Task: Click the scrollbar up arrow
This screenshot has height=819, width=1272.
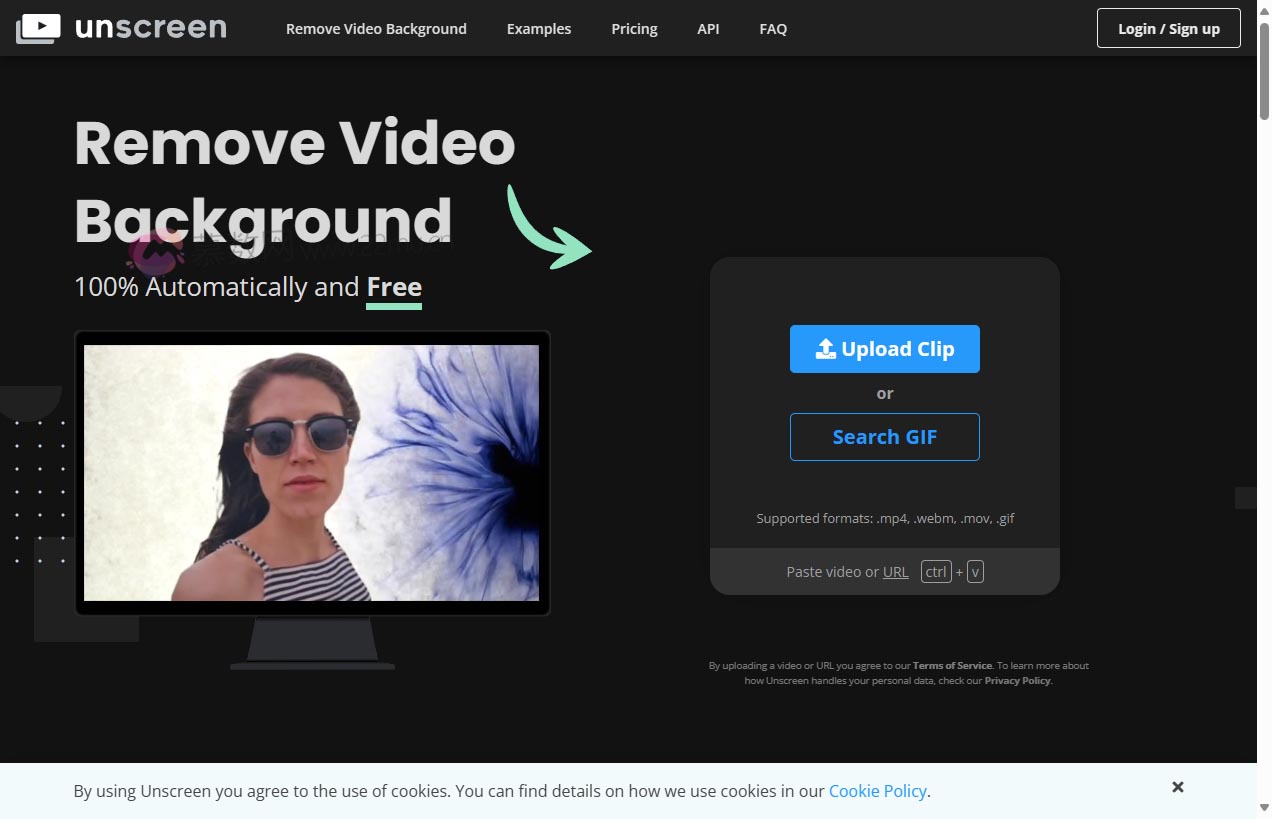Action: tap(1264, 7)
